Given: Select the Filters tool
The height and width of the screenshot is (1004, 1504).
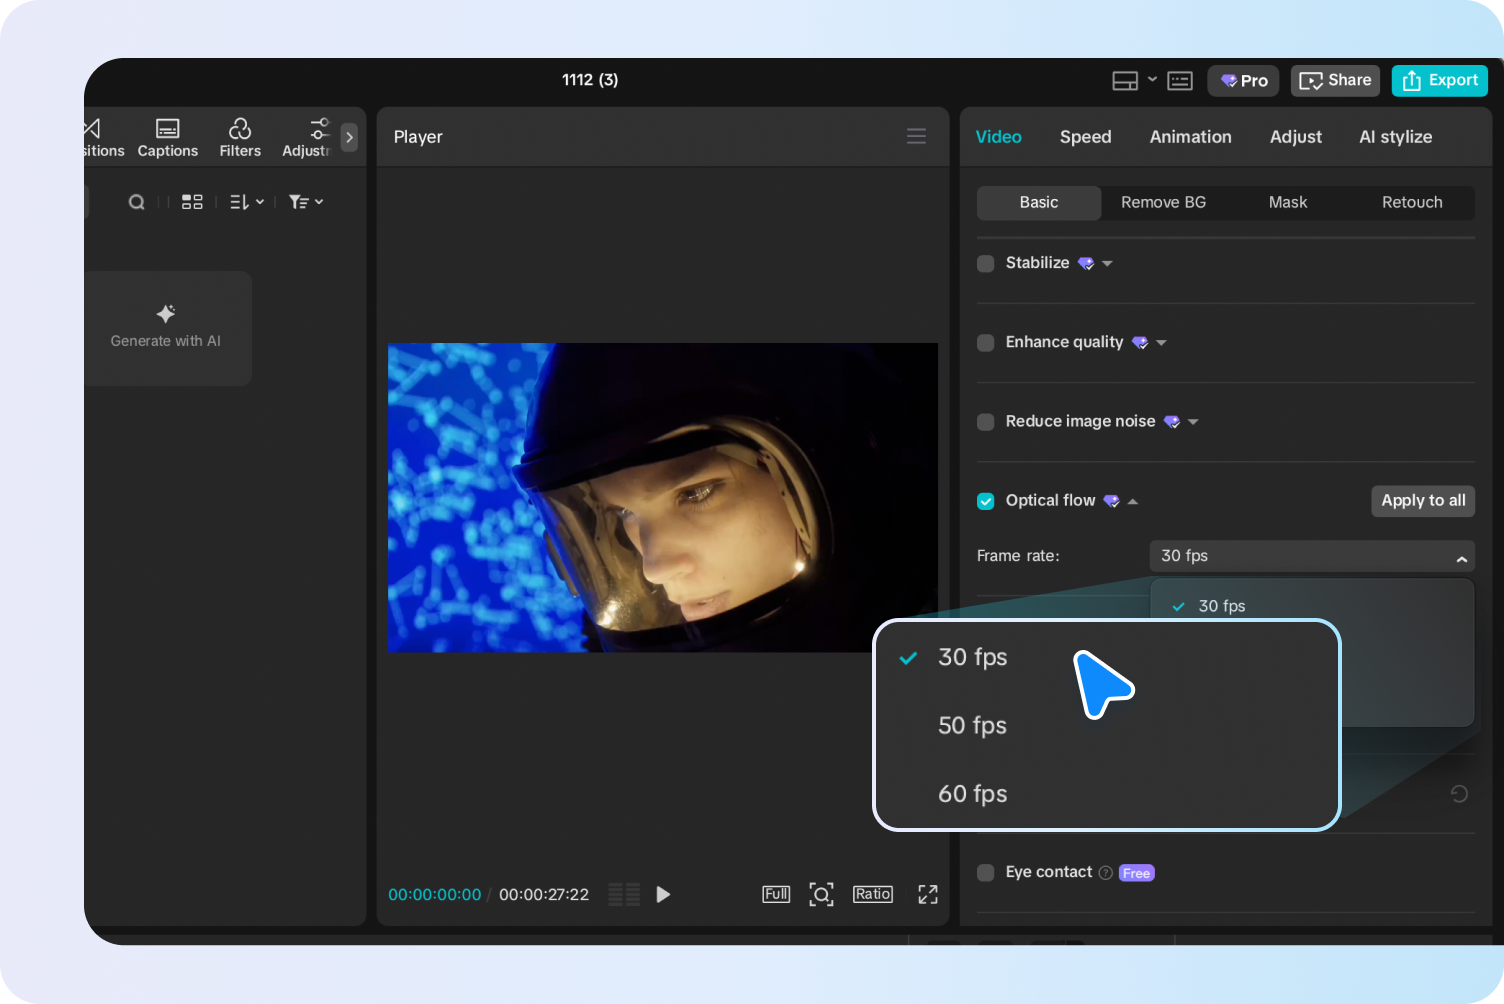Looking at the screenshot, I should click(240, 137).
